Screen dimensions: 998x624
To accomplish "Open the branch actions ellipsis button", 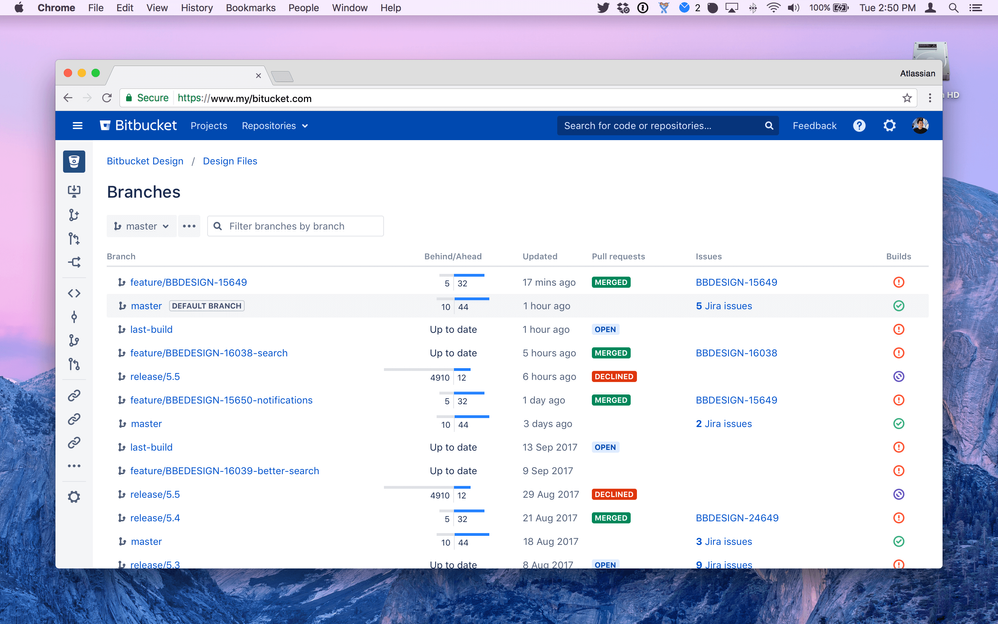I will pyautogui.click(x=189, y=226).
